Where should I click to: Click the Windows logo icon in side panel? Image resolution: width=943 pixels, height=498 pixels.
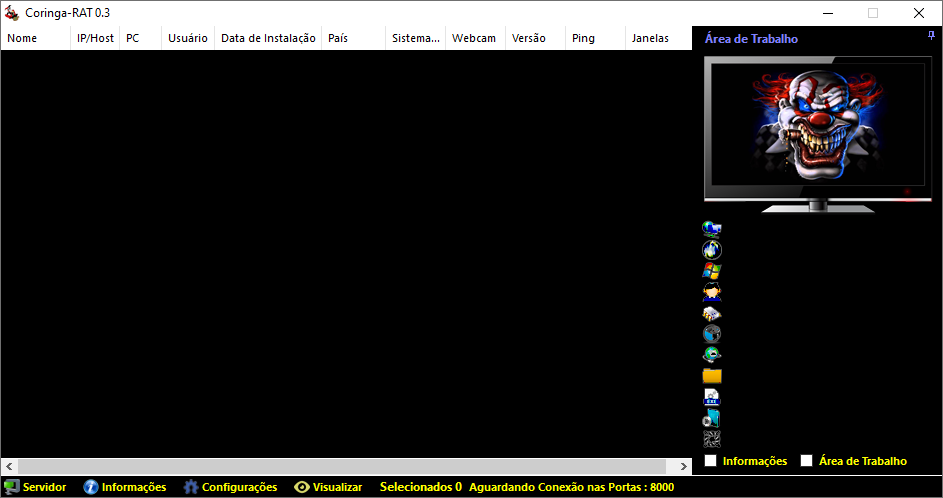coord(712,271)
